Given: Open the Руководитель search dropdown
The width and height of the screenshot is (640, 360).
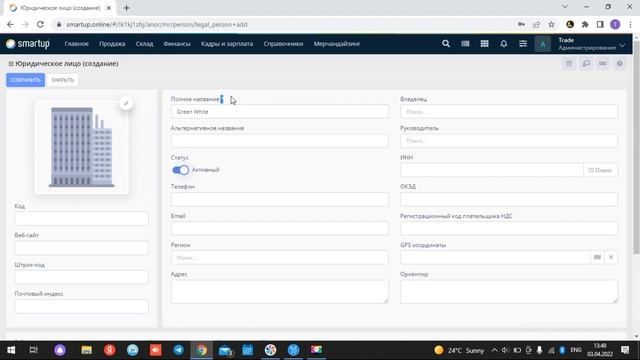Looking at the screenshot, I should 509,141.
